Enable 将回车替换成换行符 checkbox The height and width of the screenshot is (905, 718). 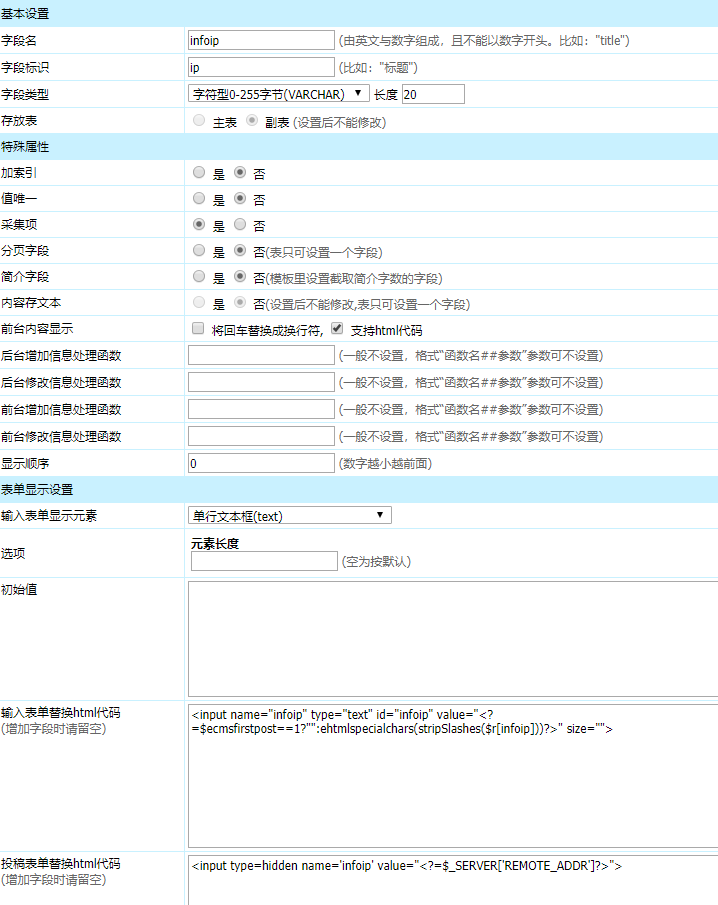[x=198, y=329]
